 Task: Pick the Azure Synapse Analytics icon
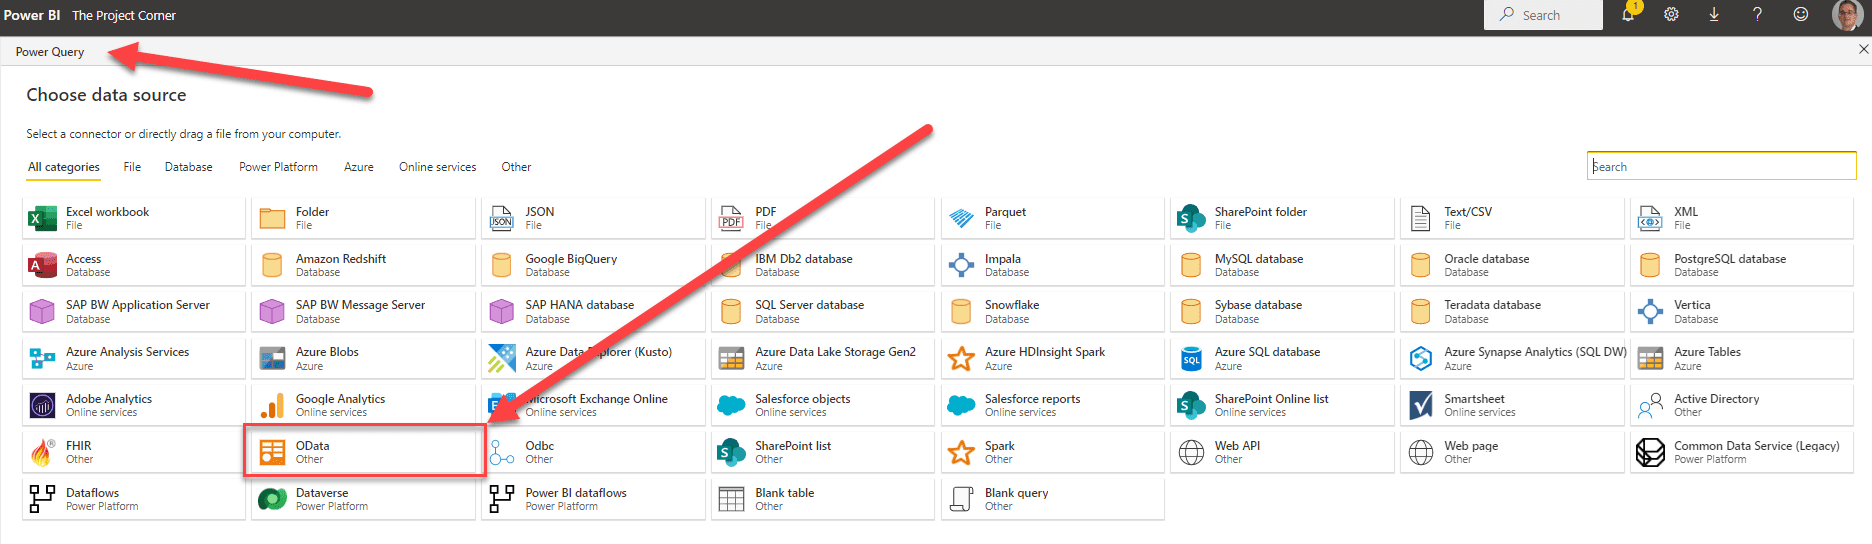(x=1421, y=358)
